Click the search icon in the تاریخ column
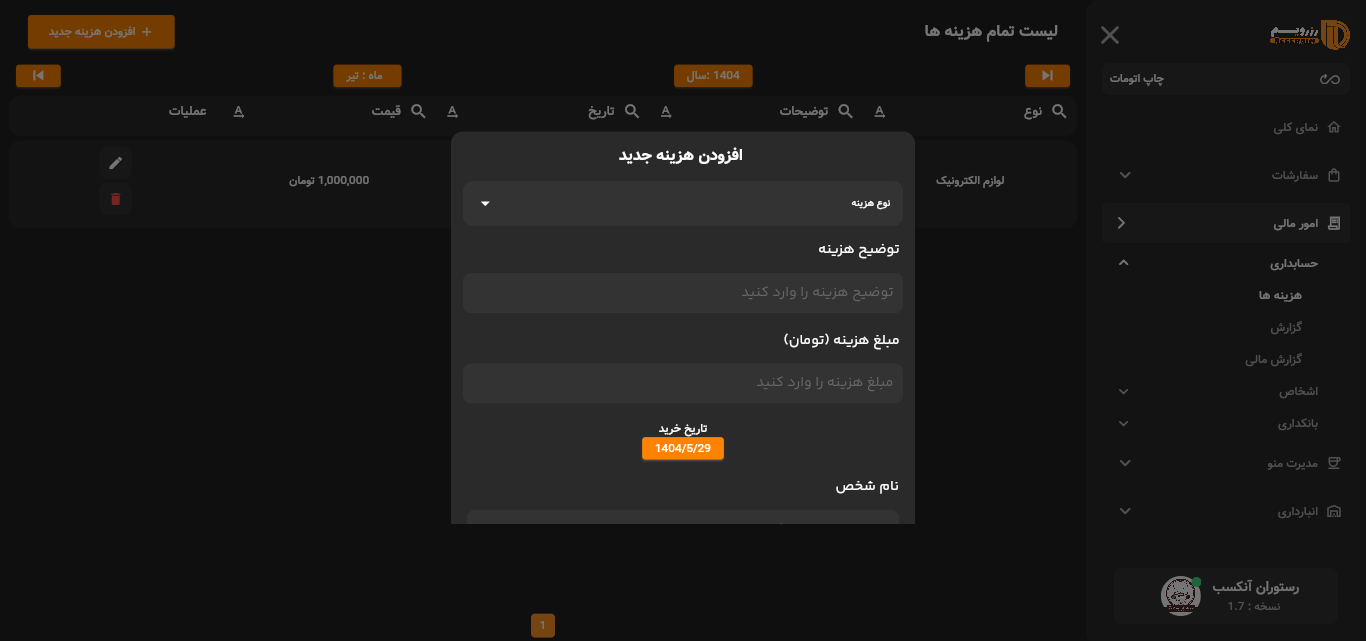 pos(631,111)
